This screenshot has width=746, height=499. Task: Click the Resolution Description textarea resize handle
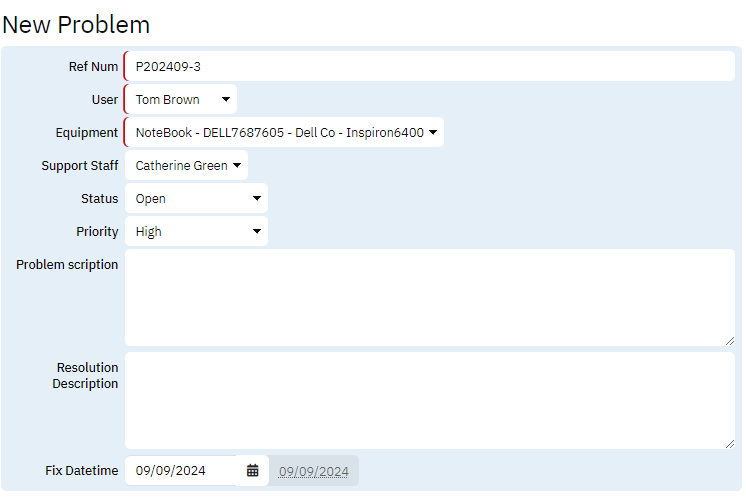point(729,443)
